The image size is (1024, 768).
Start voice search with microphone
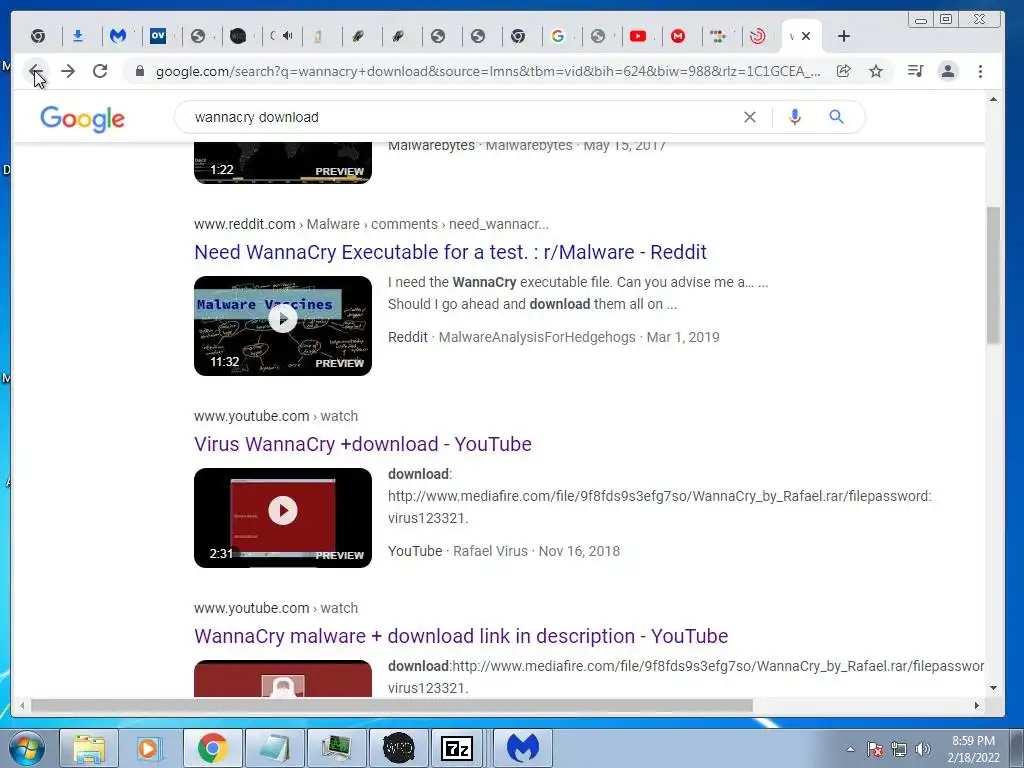click(795, 117)
